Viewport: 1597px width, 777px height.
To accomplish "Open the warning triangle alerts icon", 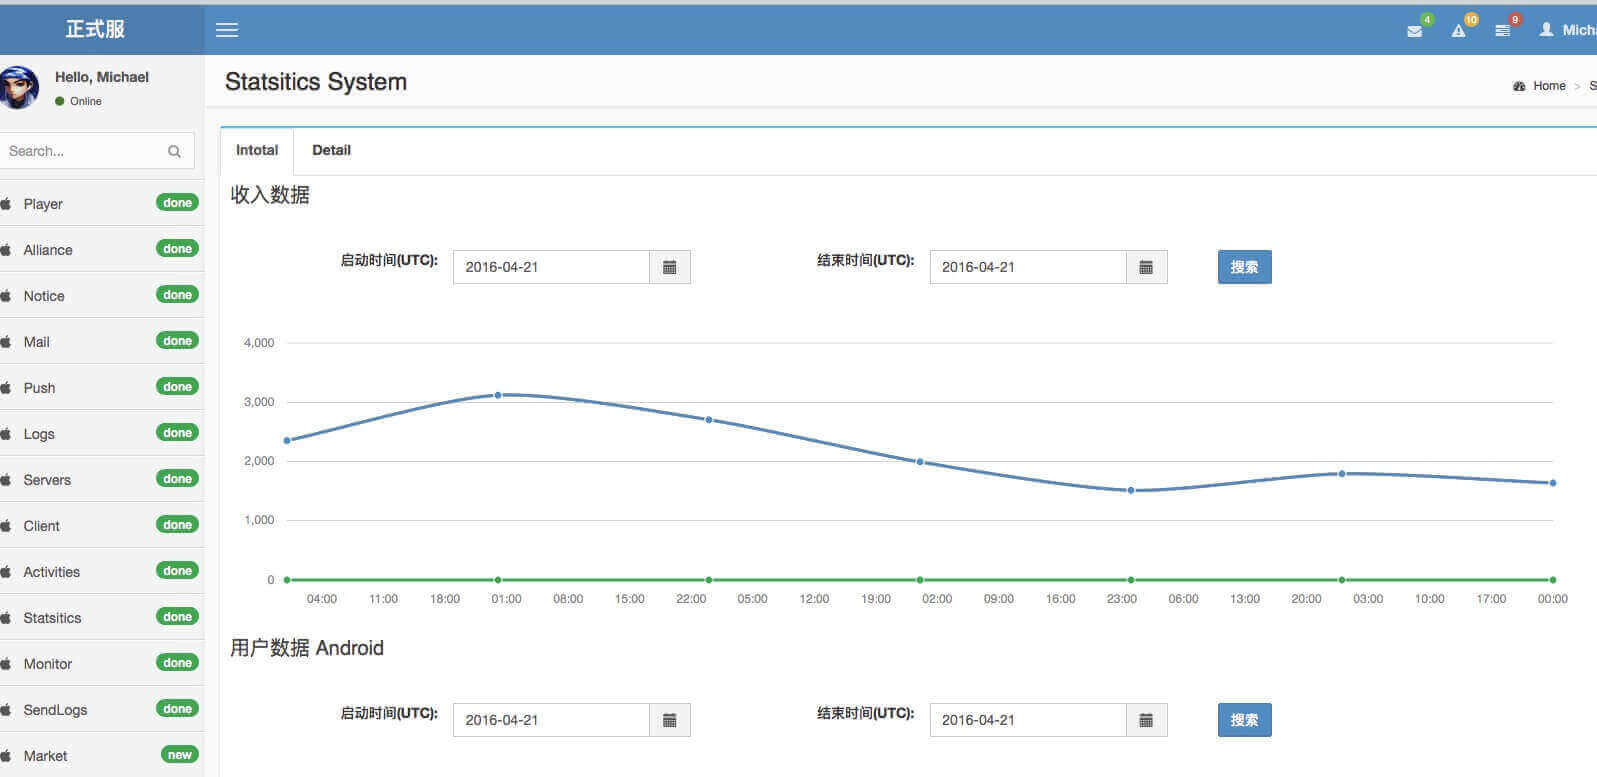I will 1459,31.
